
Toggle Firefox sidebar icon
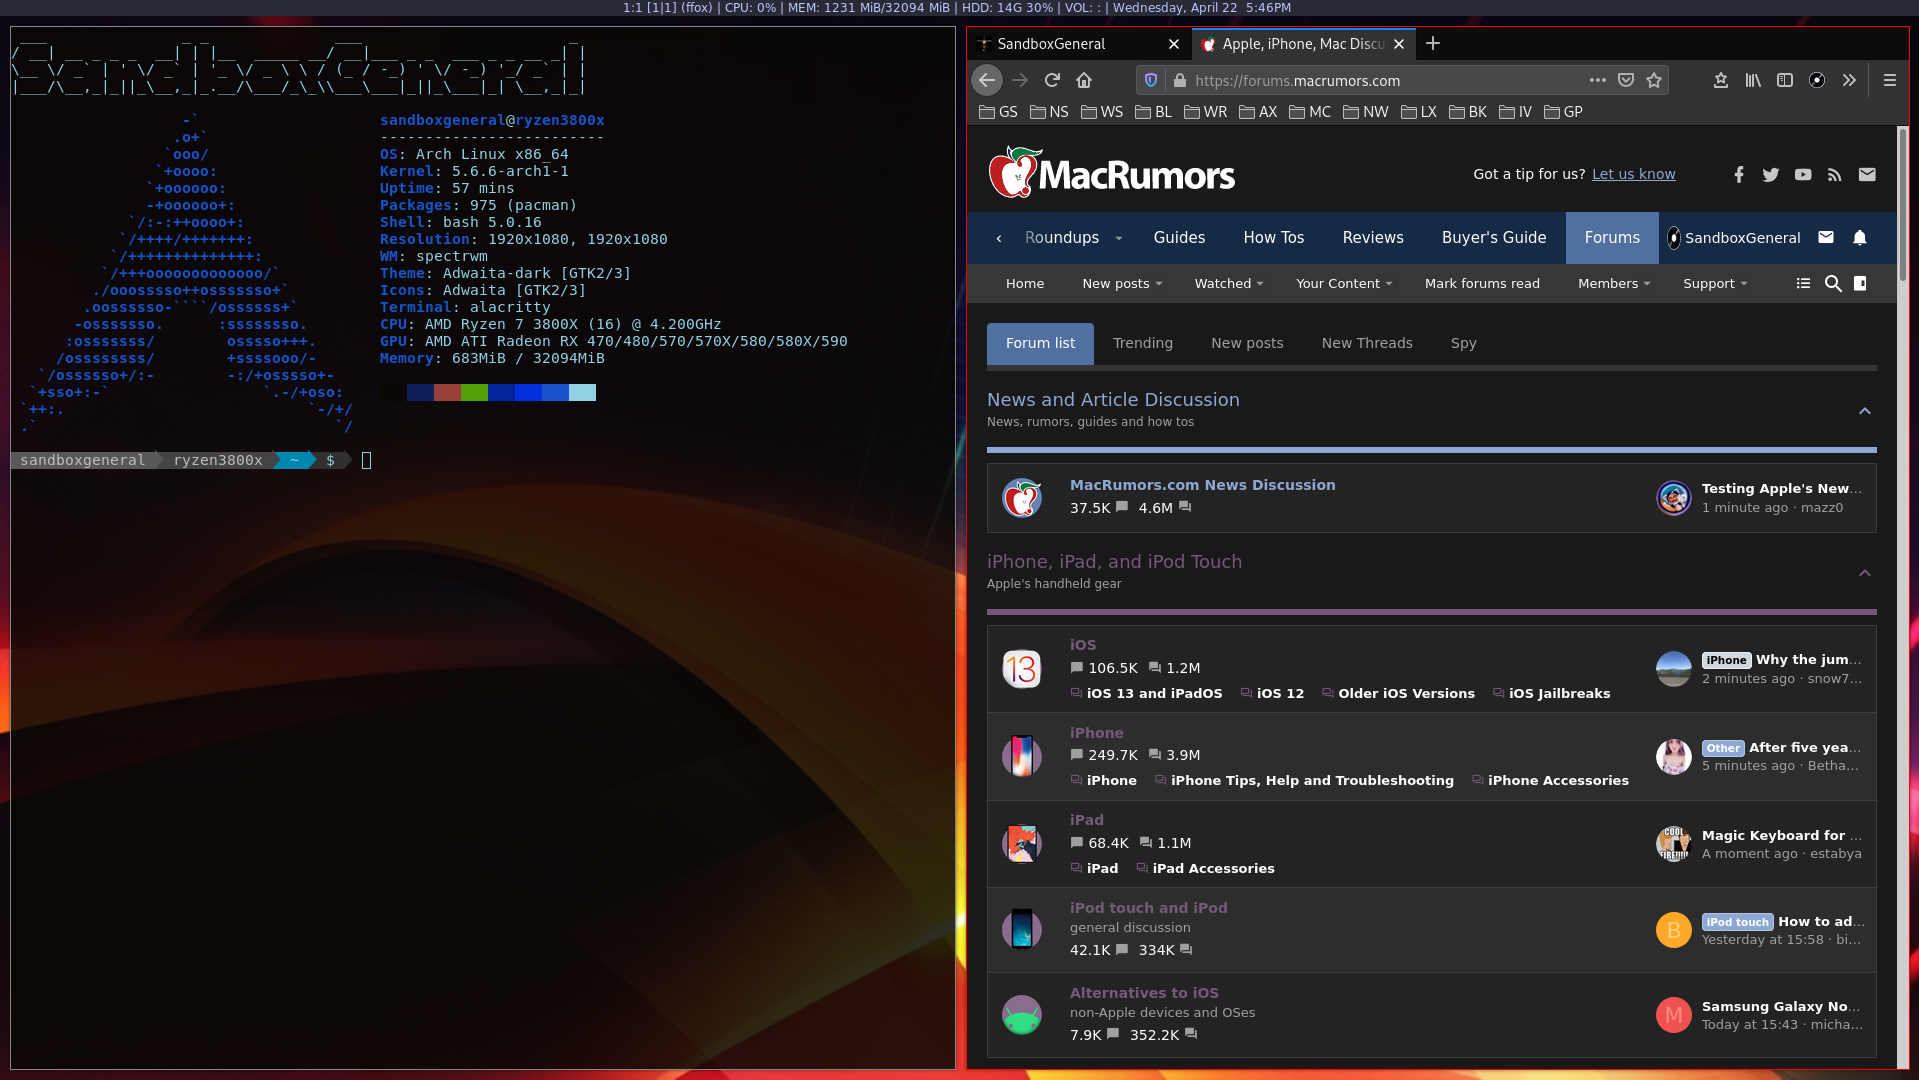pos(1785,80)
